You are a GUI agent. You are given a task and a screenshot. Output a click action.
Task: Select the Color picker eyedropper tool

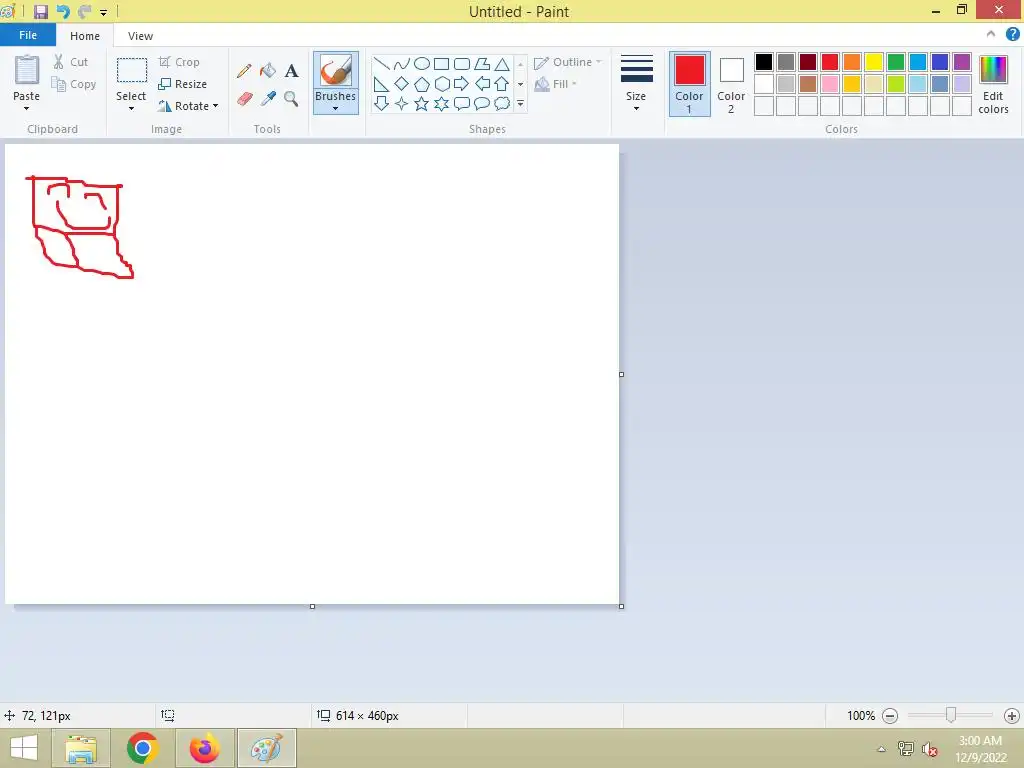[268, 99]
